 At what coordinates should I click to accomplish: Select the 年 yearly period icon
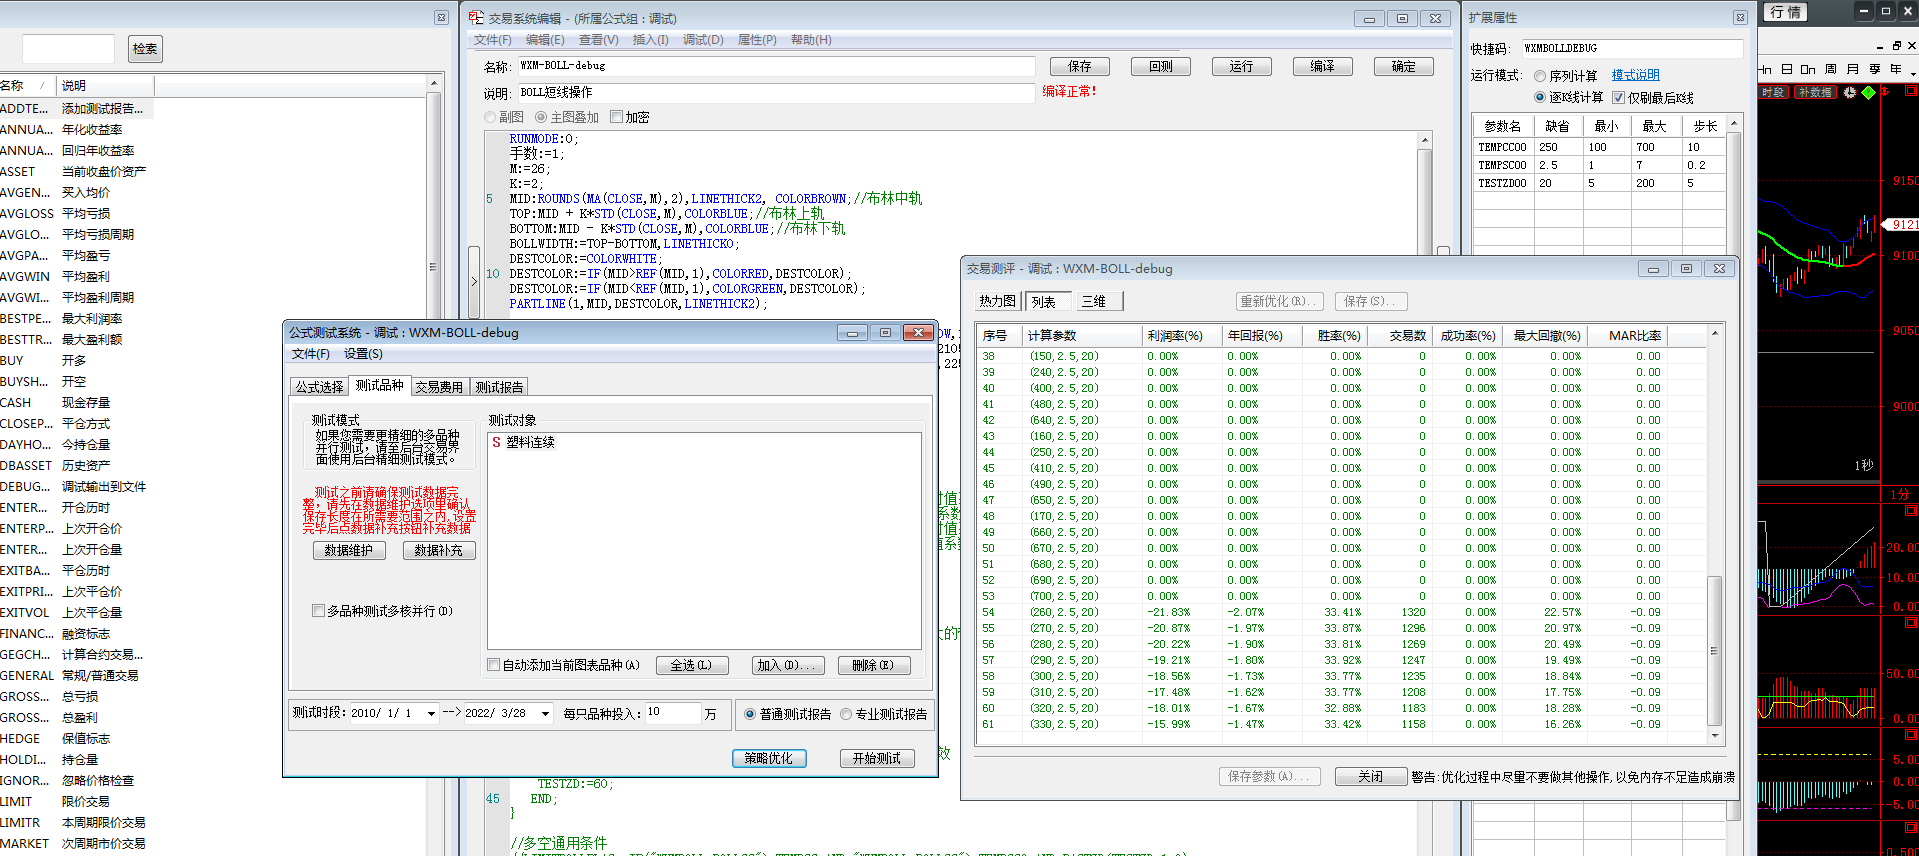(x=1896, y=69)
